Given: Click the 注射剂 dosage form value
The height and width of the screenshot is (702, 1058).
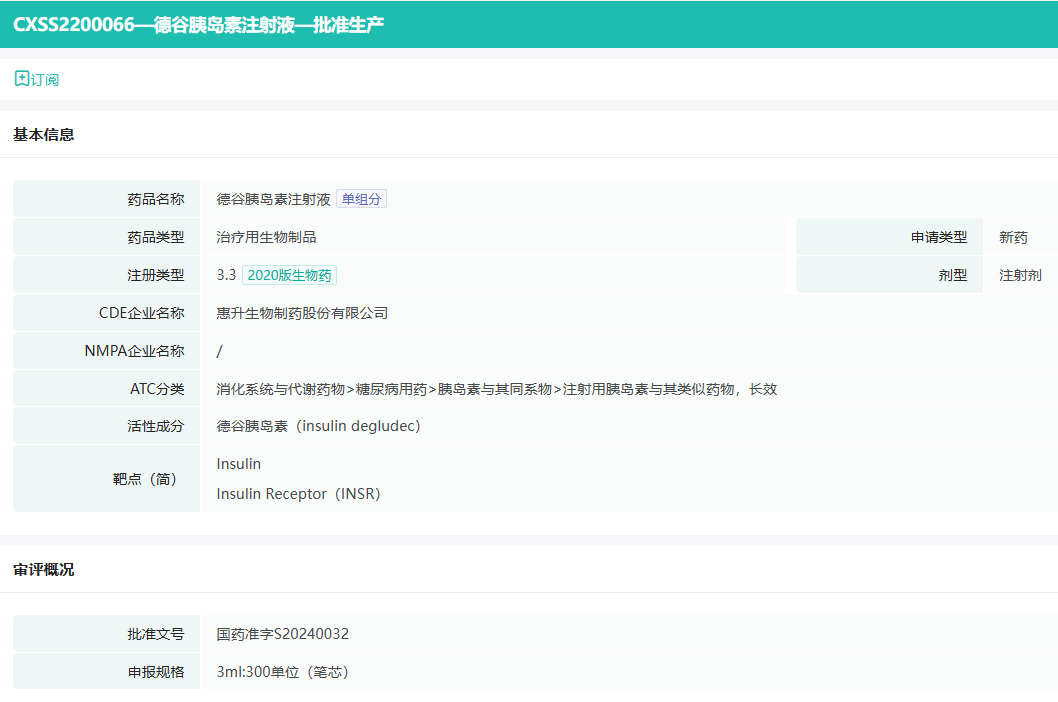Looking at the screenshot, I should click(x=1020, y=275).
